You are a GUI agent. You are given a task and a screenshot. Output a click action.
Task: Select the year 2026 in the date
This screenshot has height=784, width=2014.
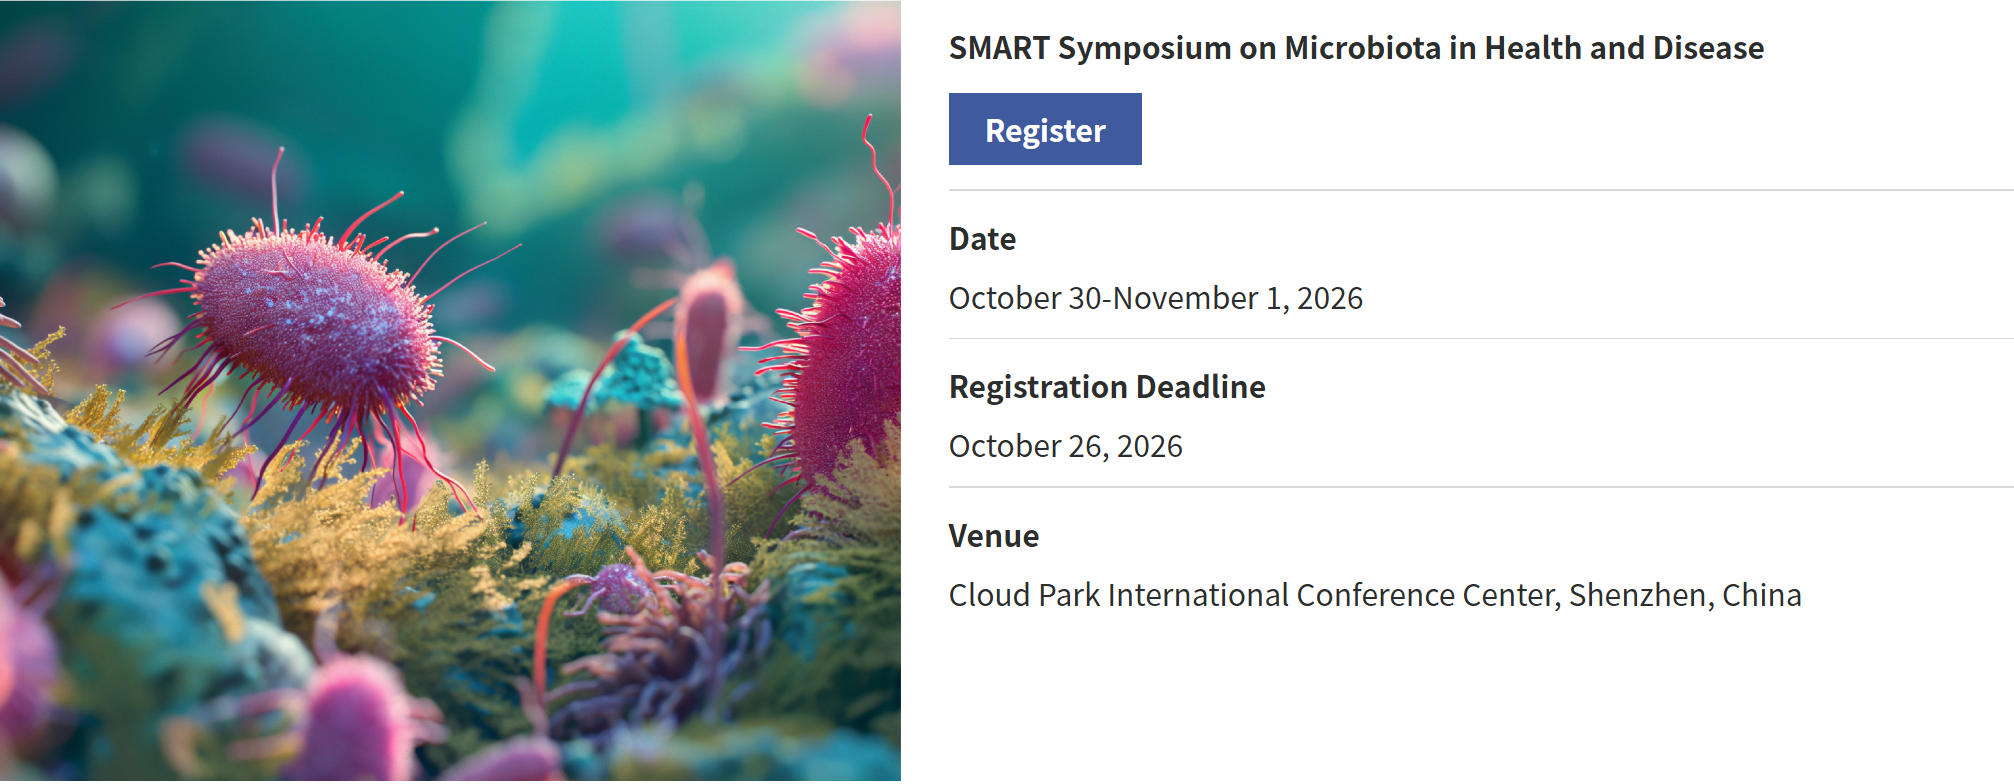[1330, 297]
